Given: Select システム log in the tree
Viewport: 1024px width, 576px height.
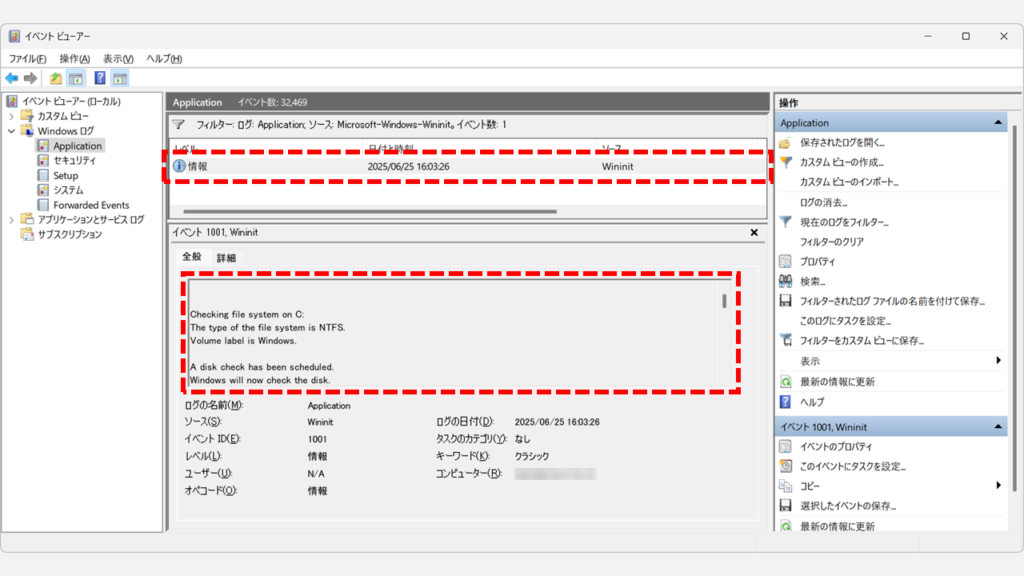Looking at the screenshot, I should (68, 190).
